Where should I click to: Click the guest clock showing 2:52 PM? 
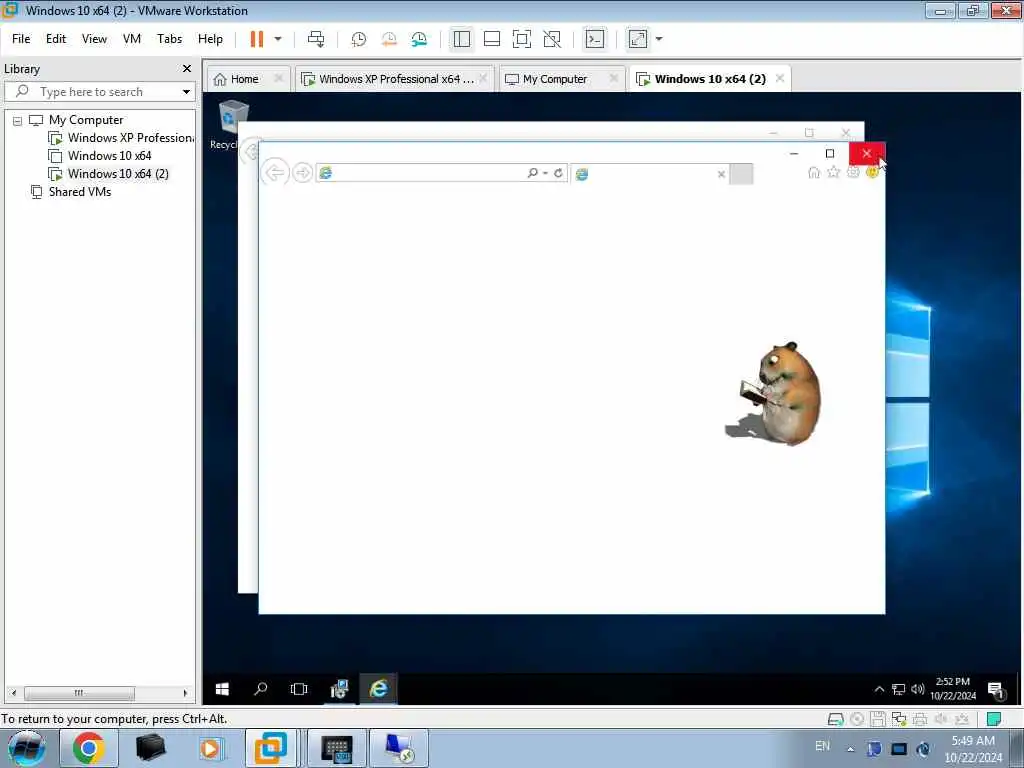pos(953,689)
